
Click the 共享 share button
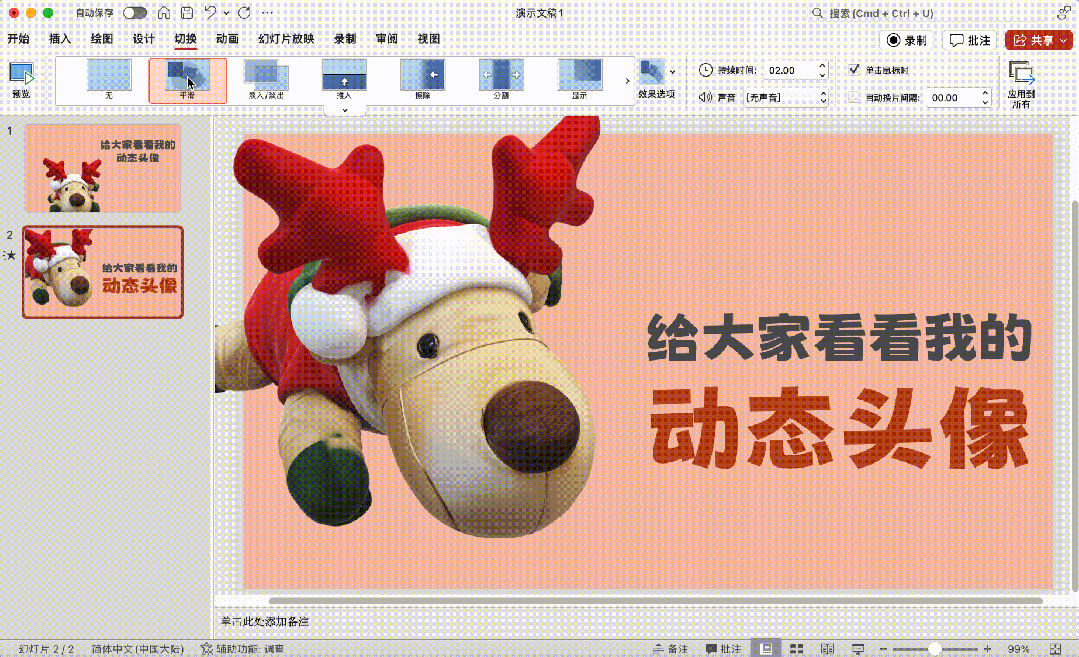[x=1032, y=41]
